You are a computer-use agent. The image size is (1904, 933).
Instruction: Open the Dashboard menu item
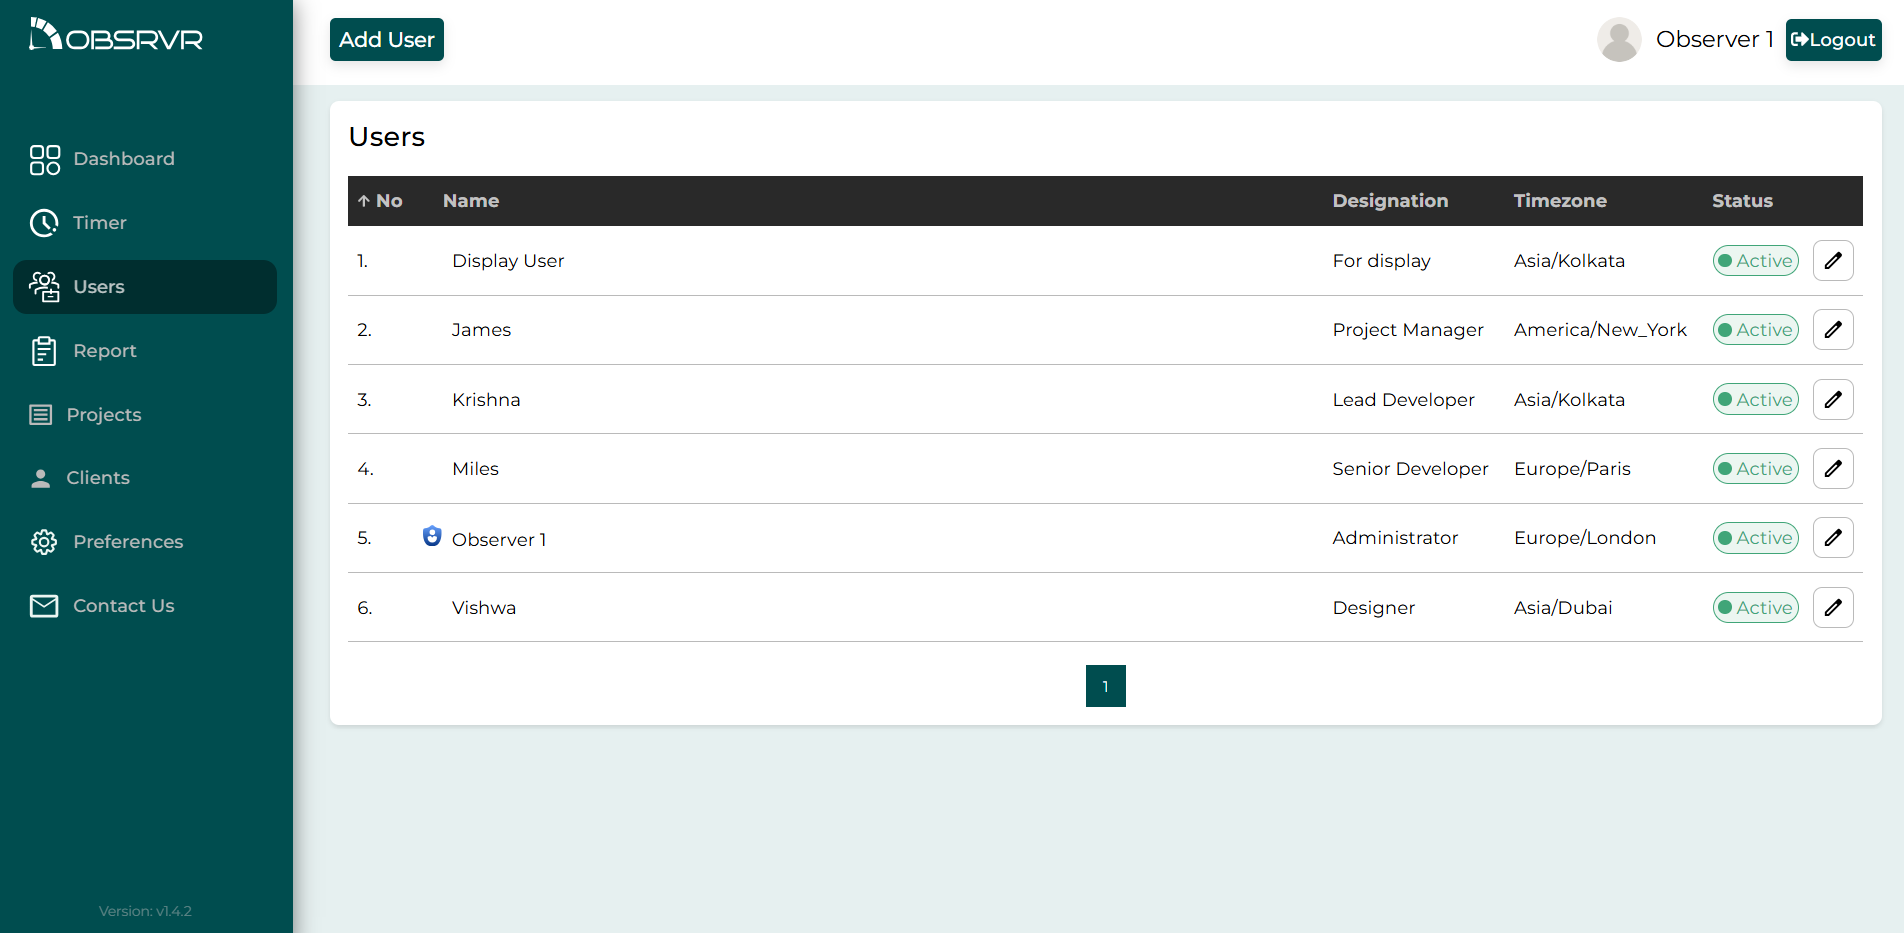(124, 159)
